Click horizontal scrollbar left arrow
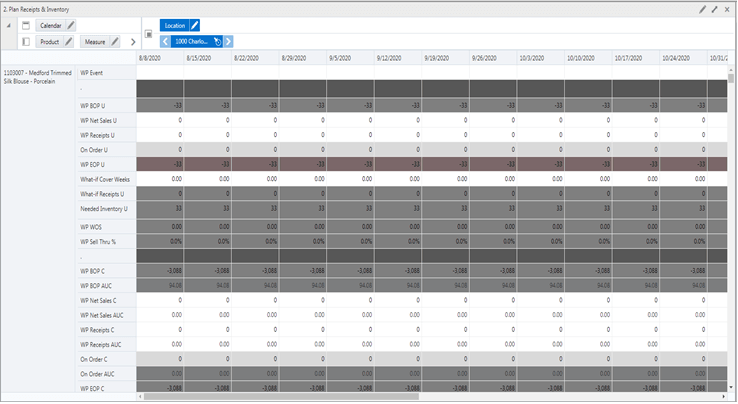 click(140, 396)
